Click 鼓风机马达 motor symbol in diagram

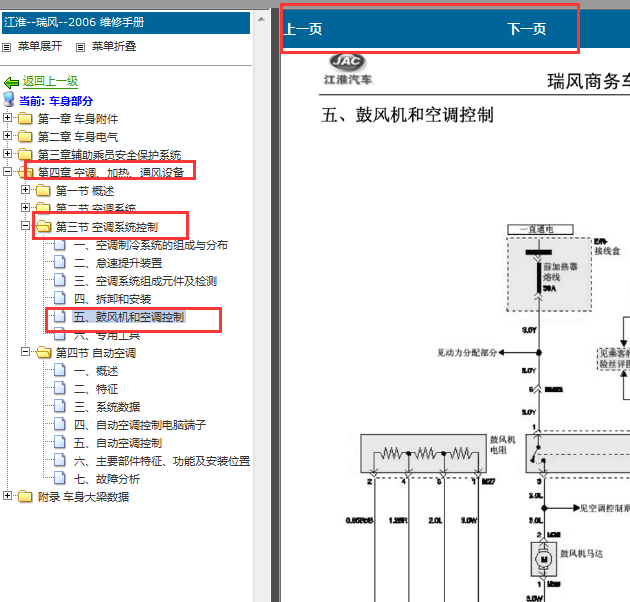pyautogui.click(x=544, y=559)
